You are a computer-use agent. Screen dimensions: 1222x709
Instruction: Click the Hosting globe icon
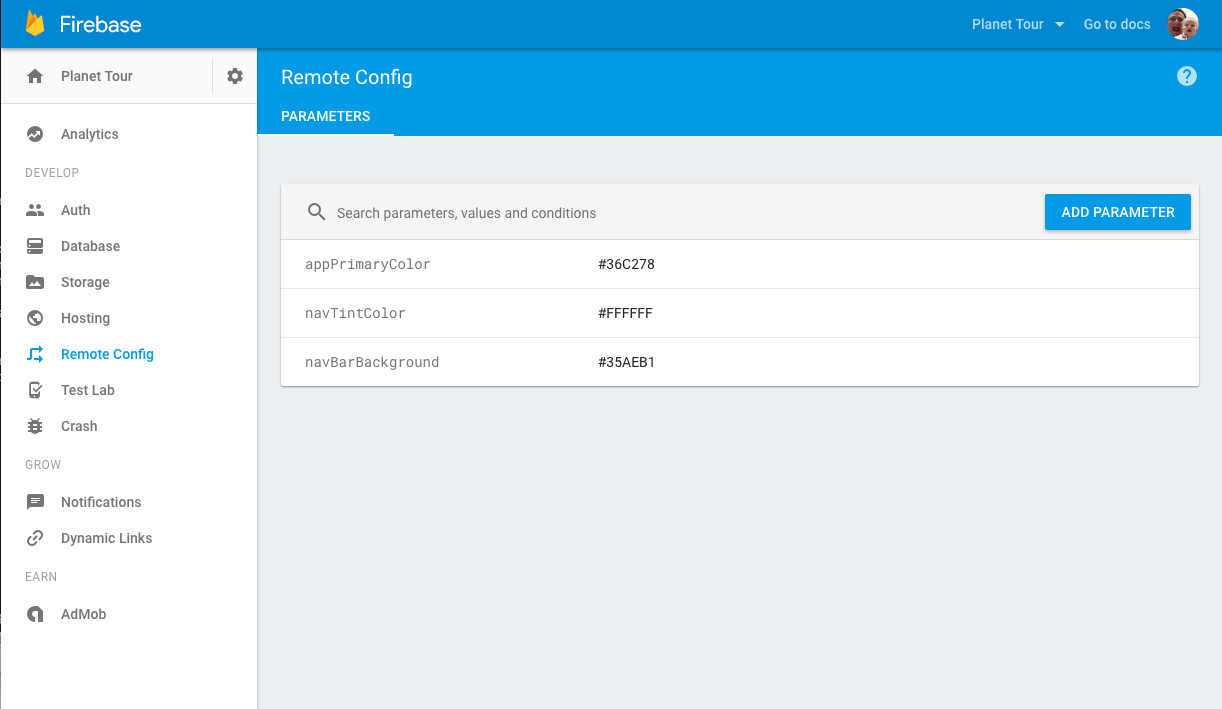(x=35, y=318)
